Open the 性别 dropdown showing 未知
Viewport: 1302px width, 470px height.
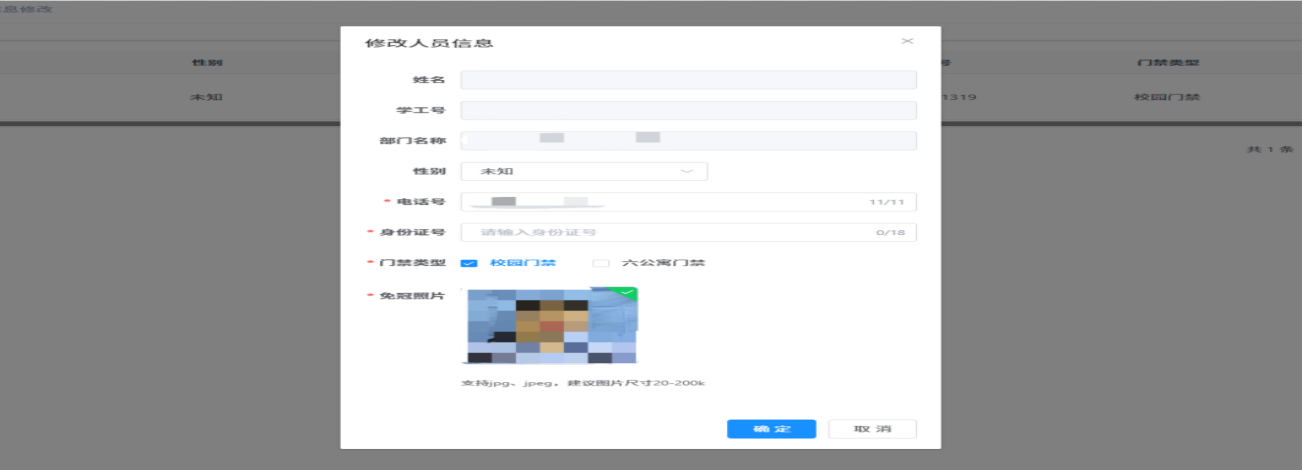(x=583, y=171)
